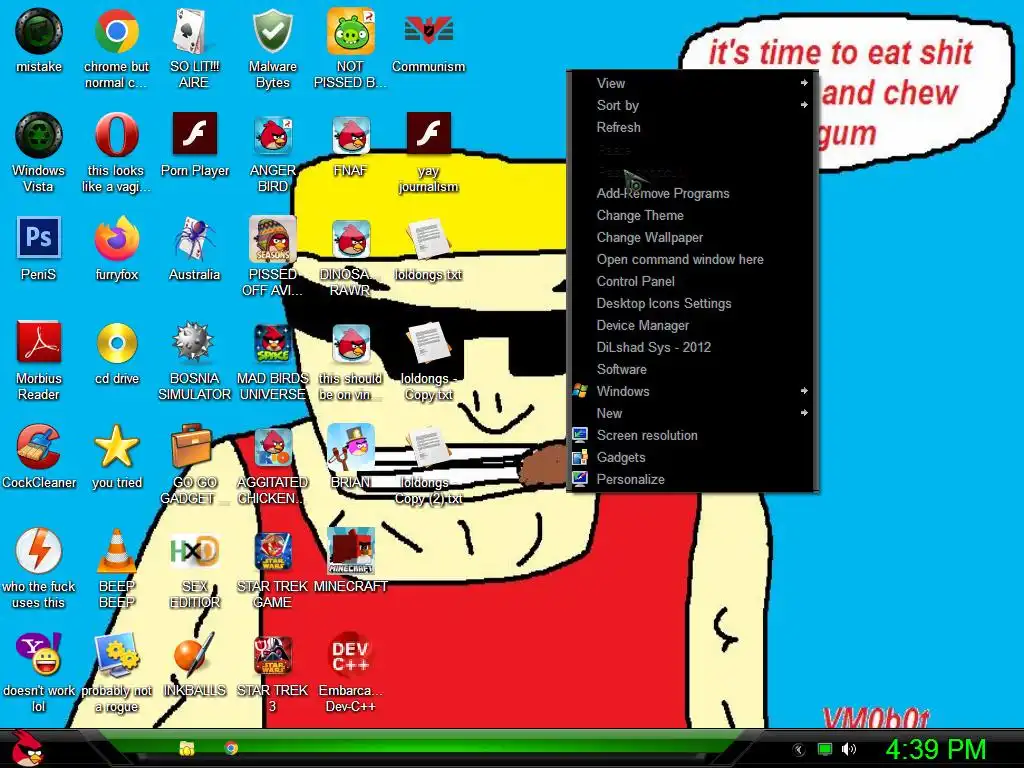Expand the Windows submenu in context menu
Viewport: 1024px width, 768px height.
click(693, 391)
